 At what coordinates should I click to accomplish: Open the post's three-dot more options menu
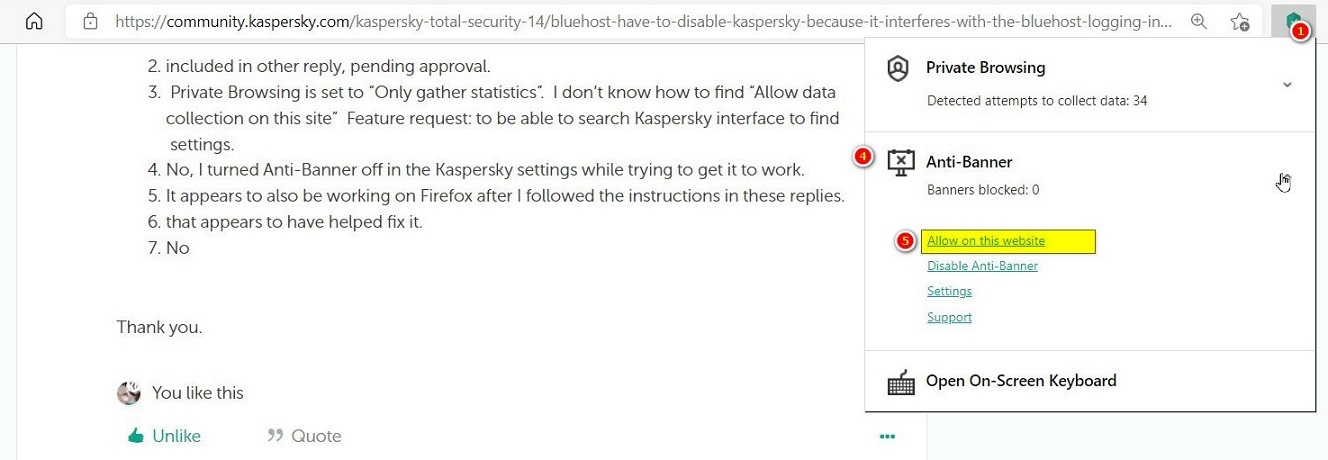pos(887,436)
